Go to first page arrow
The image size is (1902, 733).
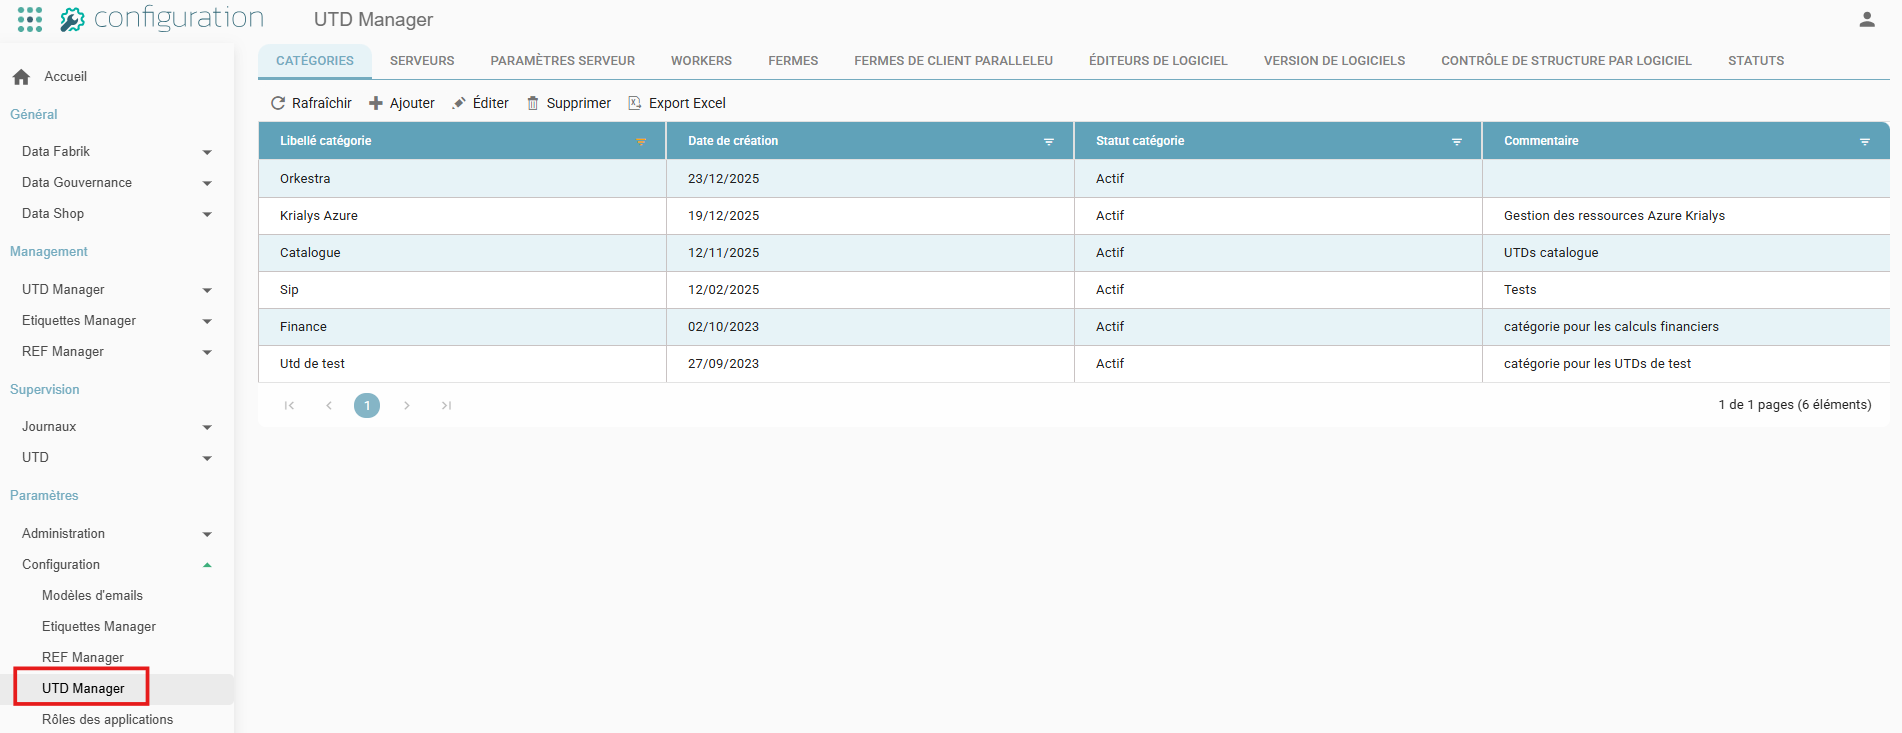click(289, 405)
